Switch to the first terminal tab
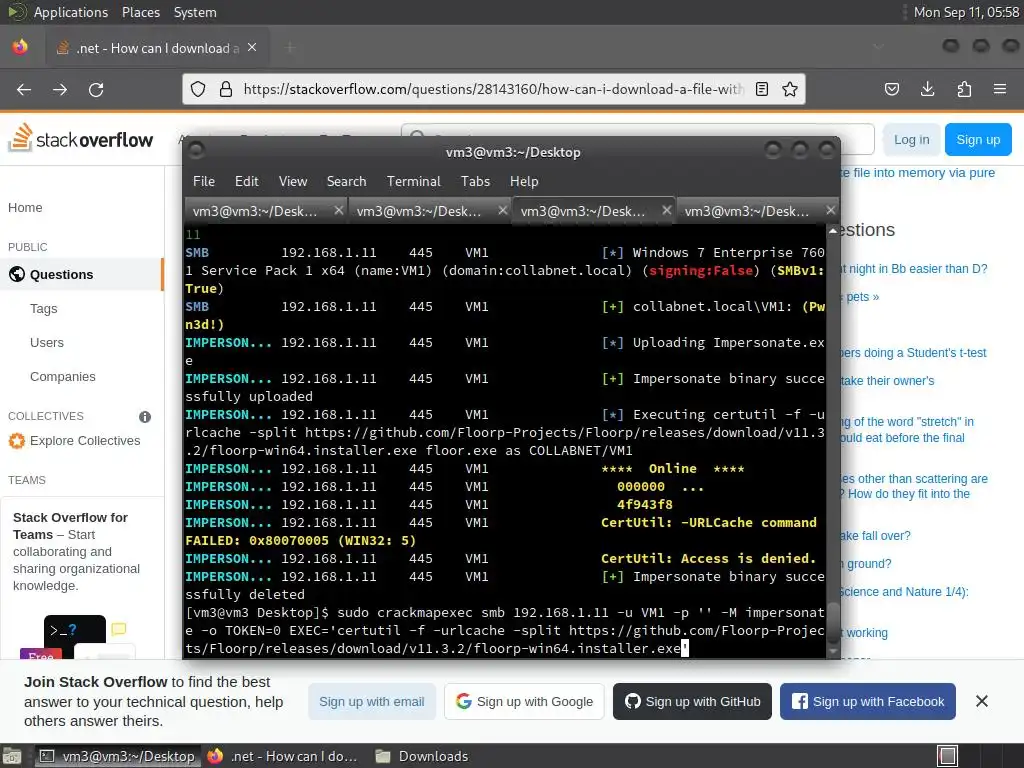The image size is (1024, 768). [266, 211]
